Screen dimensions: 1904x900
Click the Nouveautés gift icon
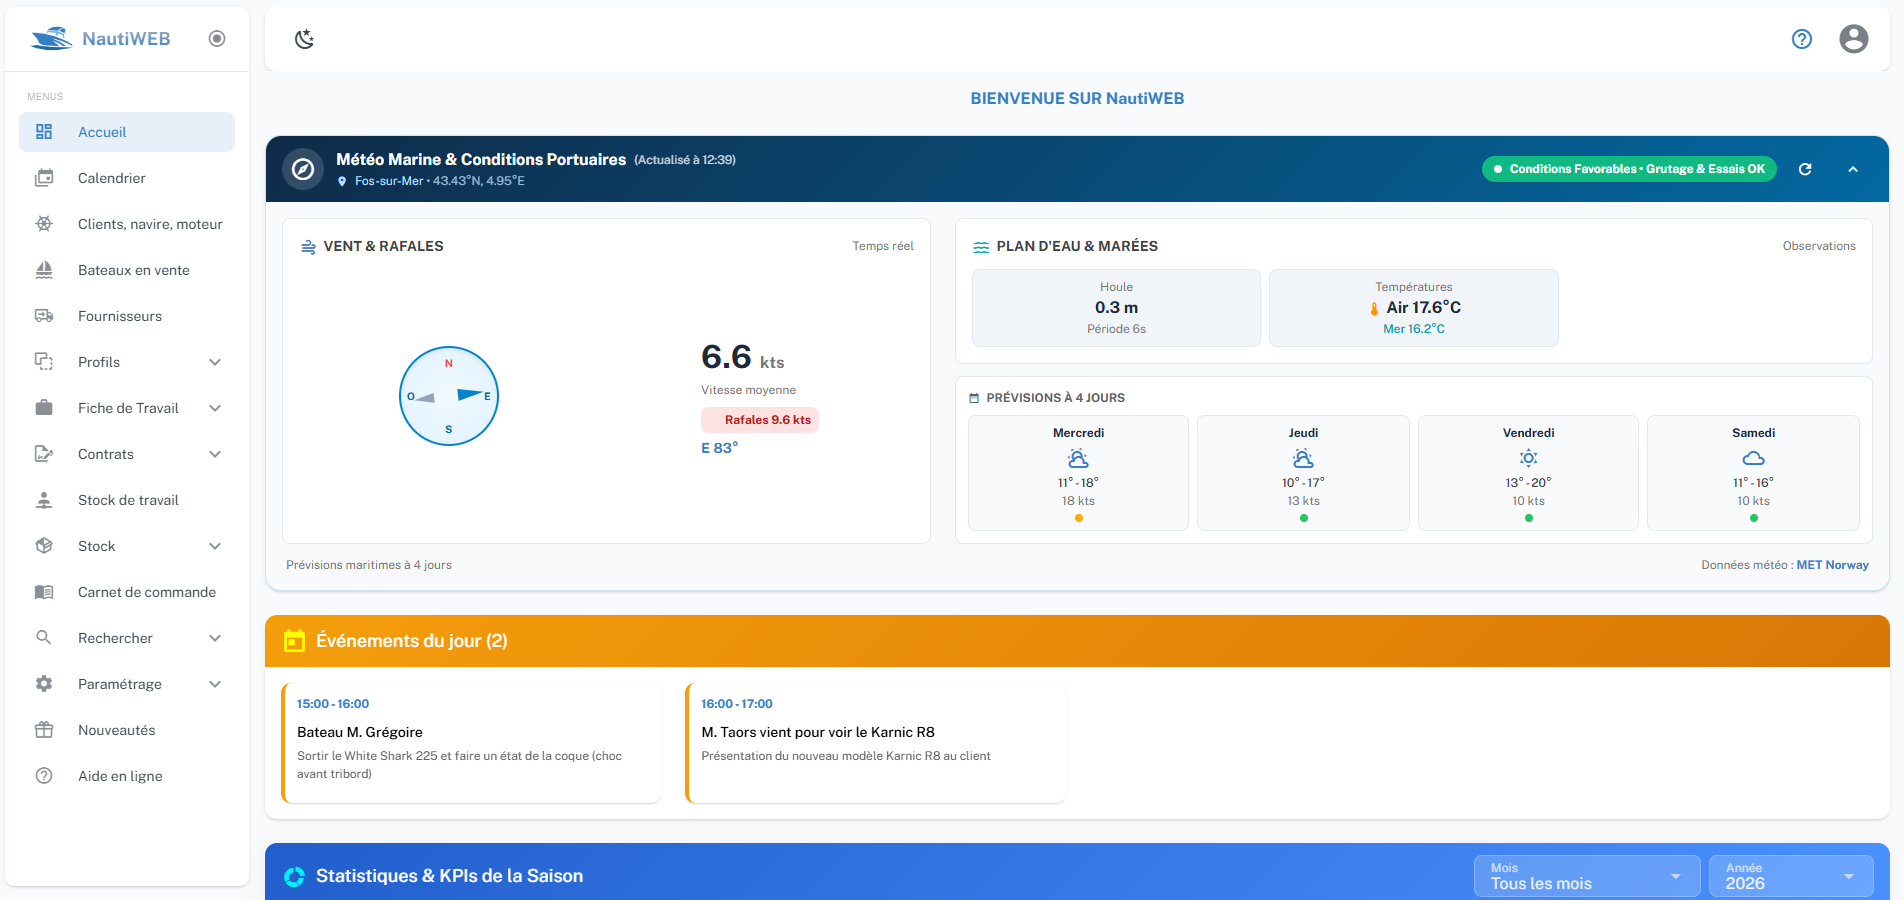point(44,730)
